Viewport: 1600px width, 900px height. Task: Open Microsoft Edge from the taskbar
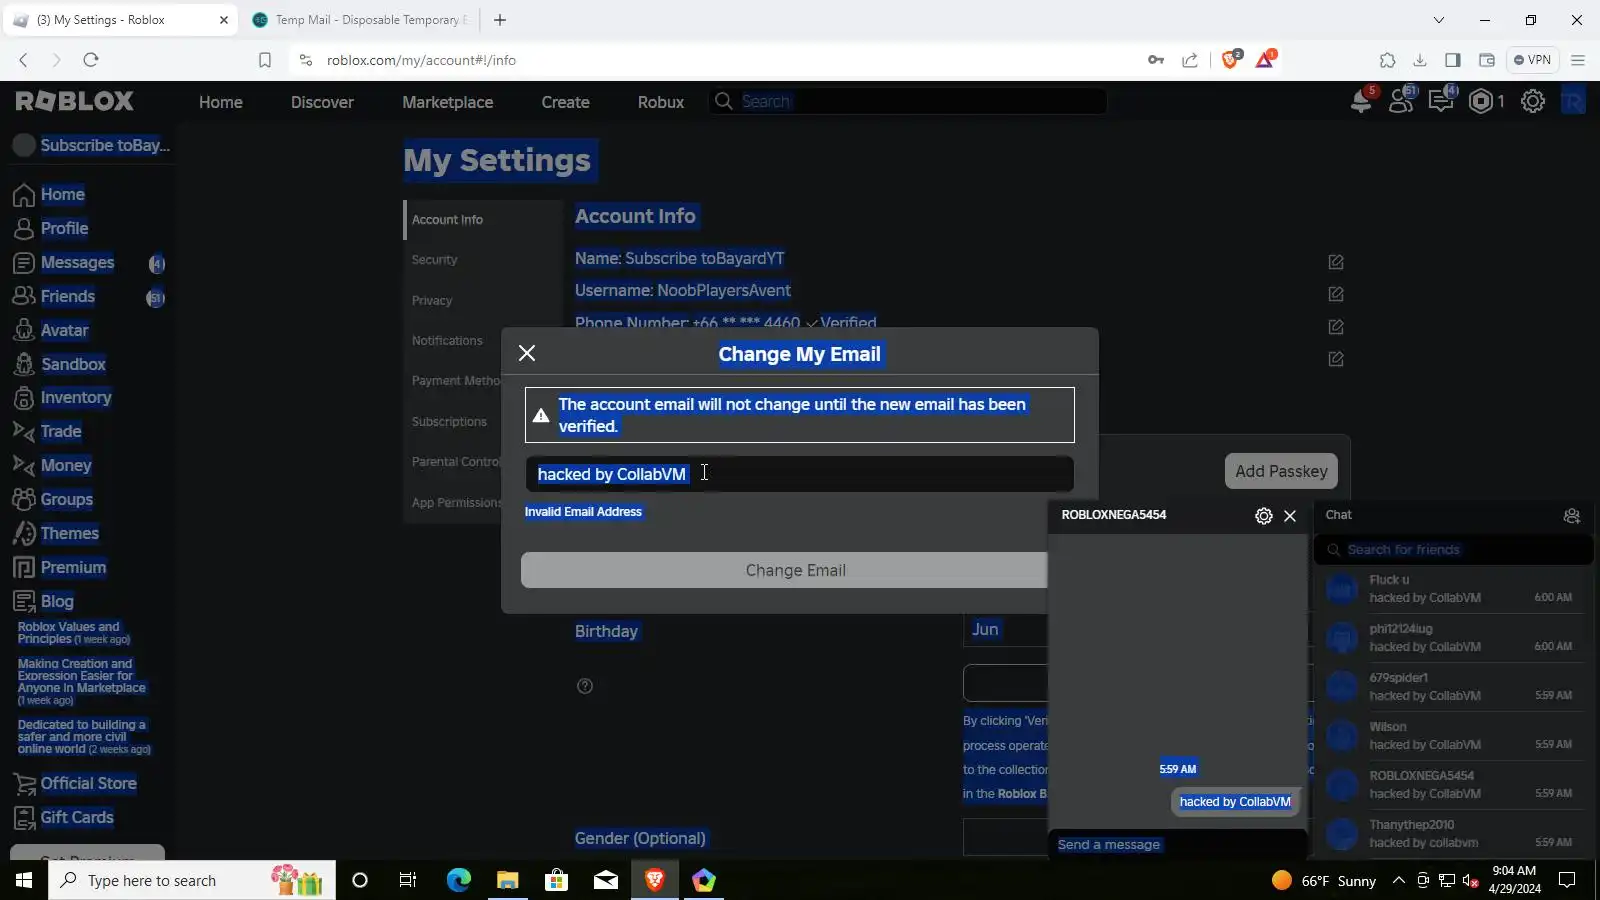tap(458, 880)
